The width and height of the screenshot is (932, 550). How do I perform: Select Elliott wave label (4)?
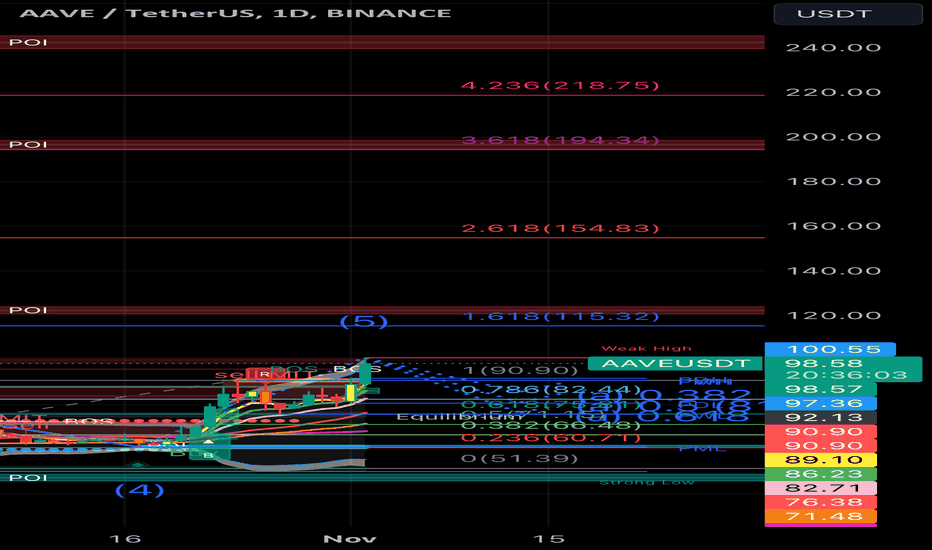tap(139, 491)
